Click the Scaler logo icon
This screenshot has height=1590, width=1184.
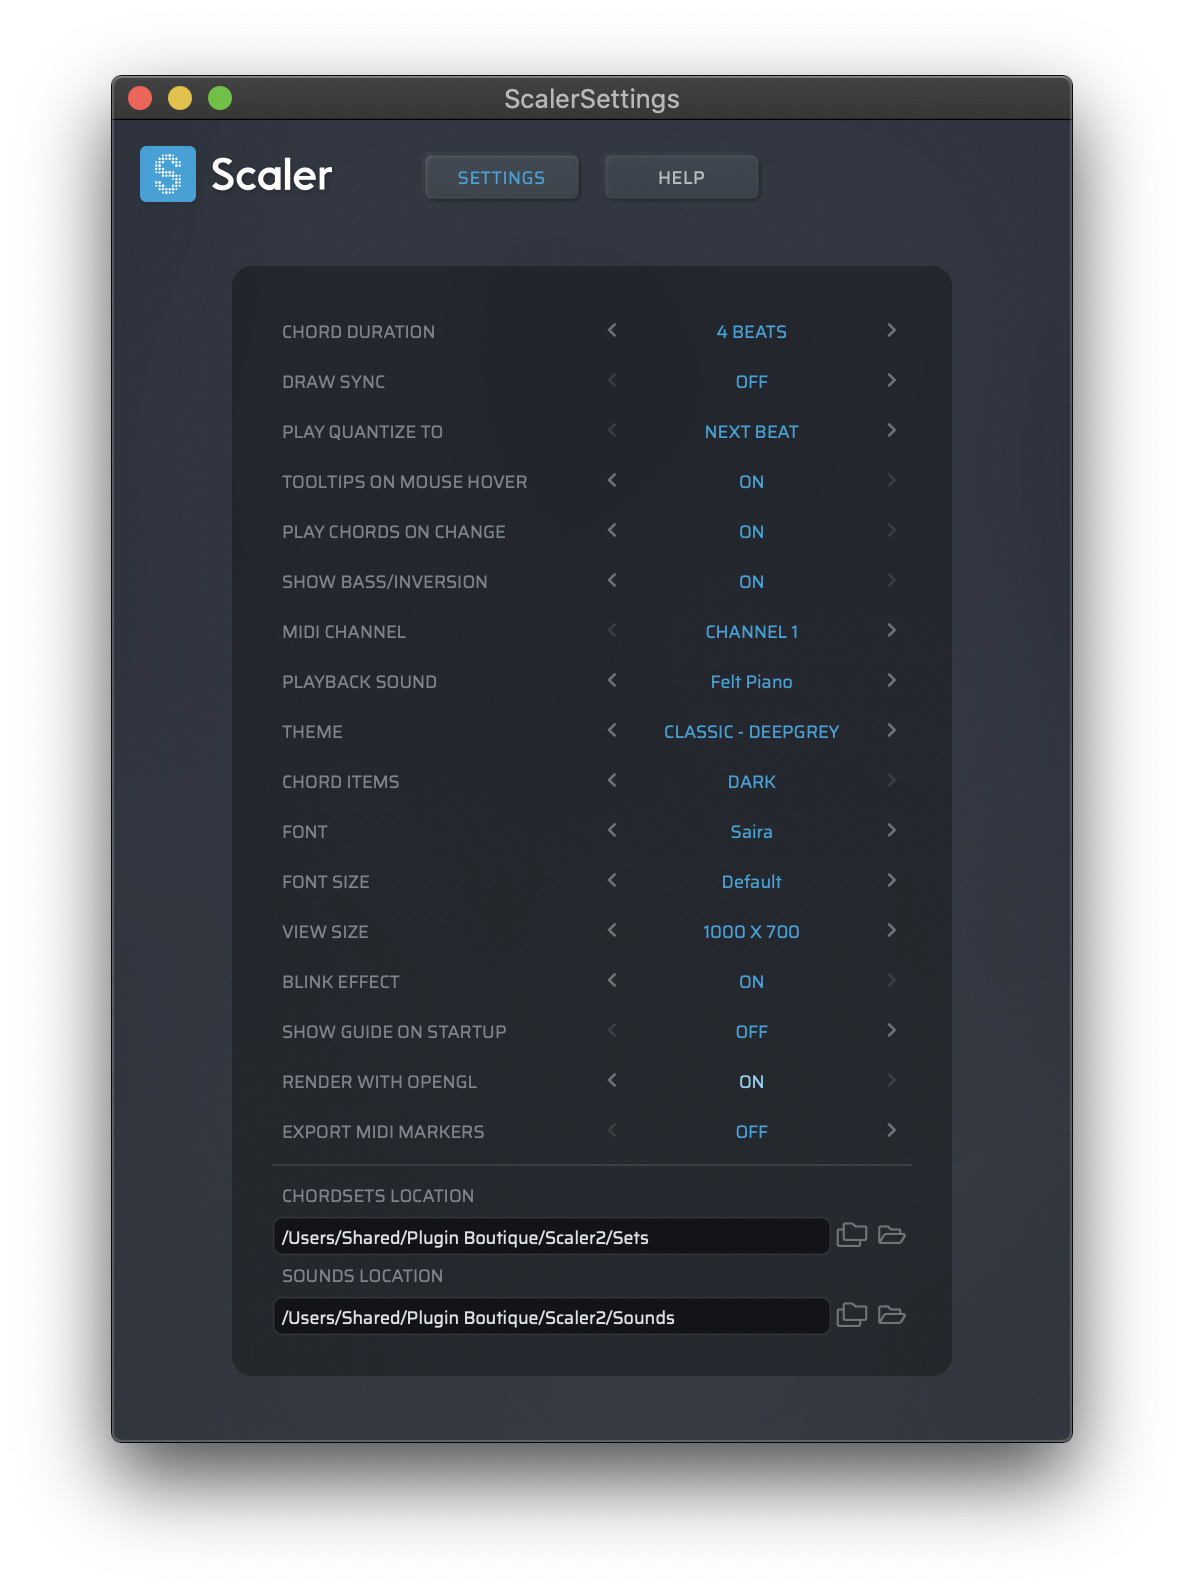[168, 174]
